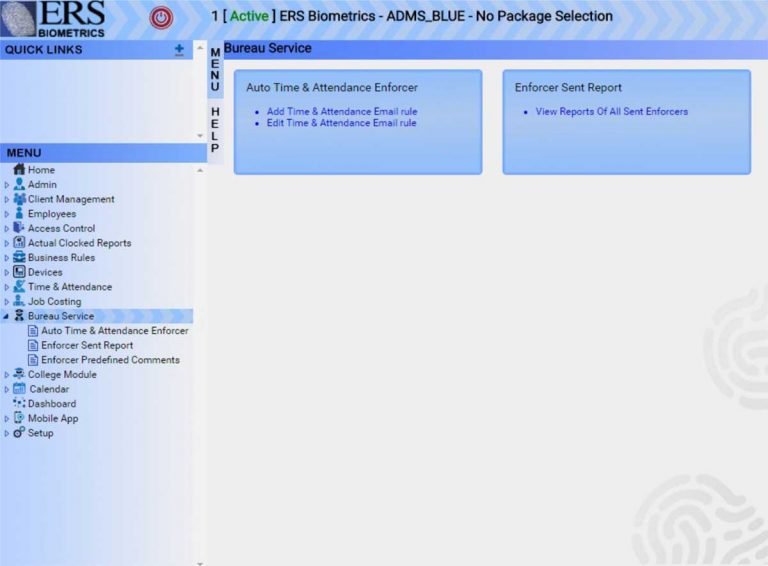768x566 pixels.
Task: Open View Reports Of All Sent Enforcers
Action: [x=611, y=112]
